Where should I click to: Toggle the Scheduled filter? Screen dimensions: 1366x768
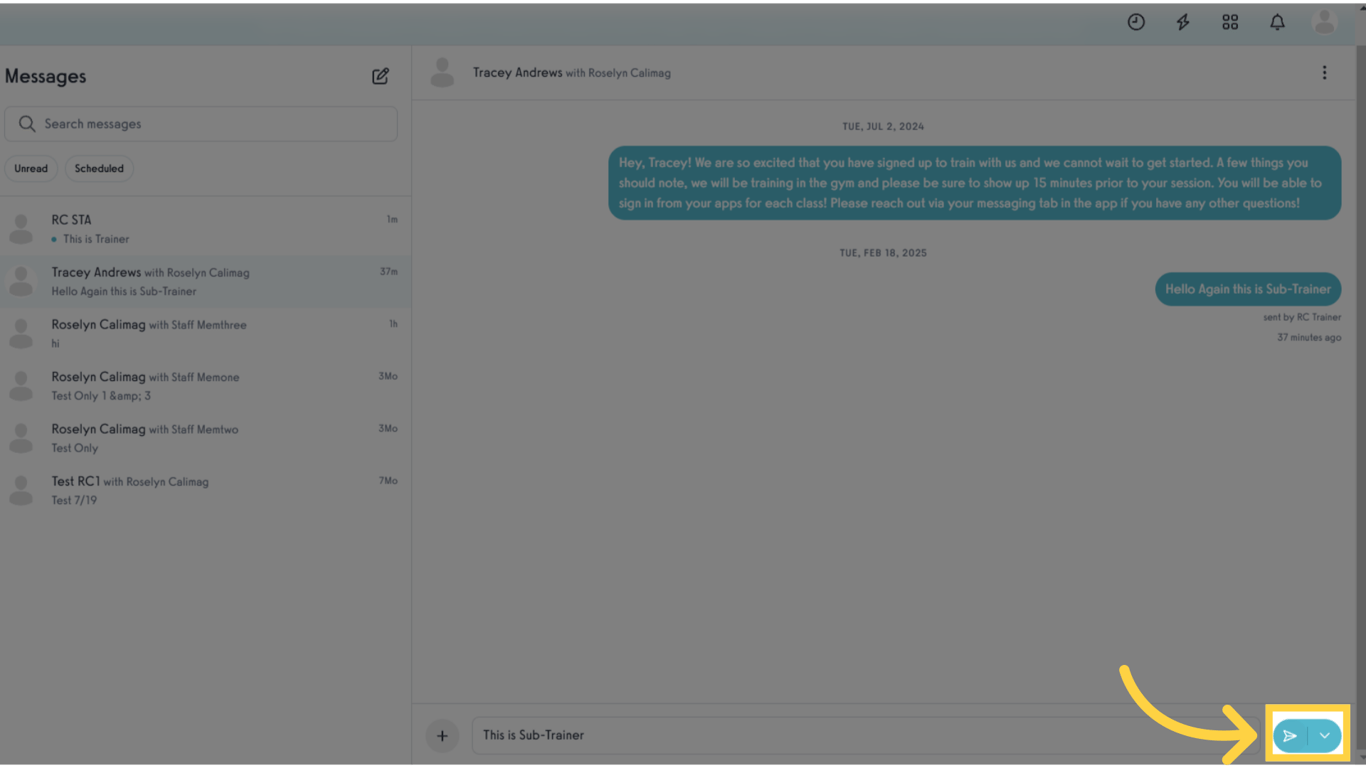[x=99, y=169]
